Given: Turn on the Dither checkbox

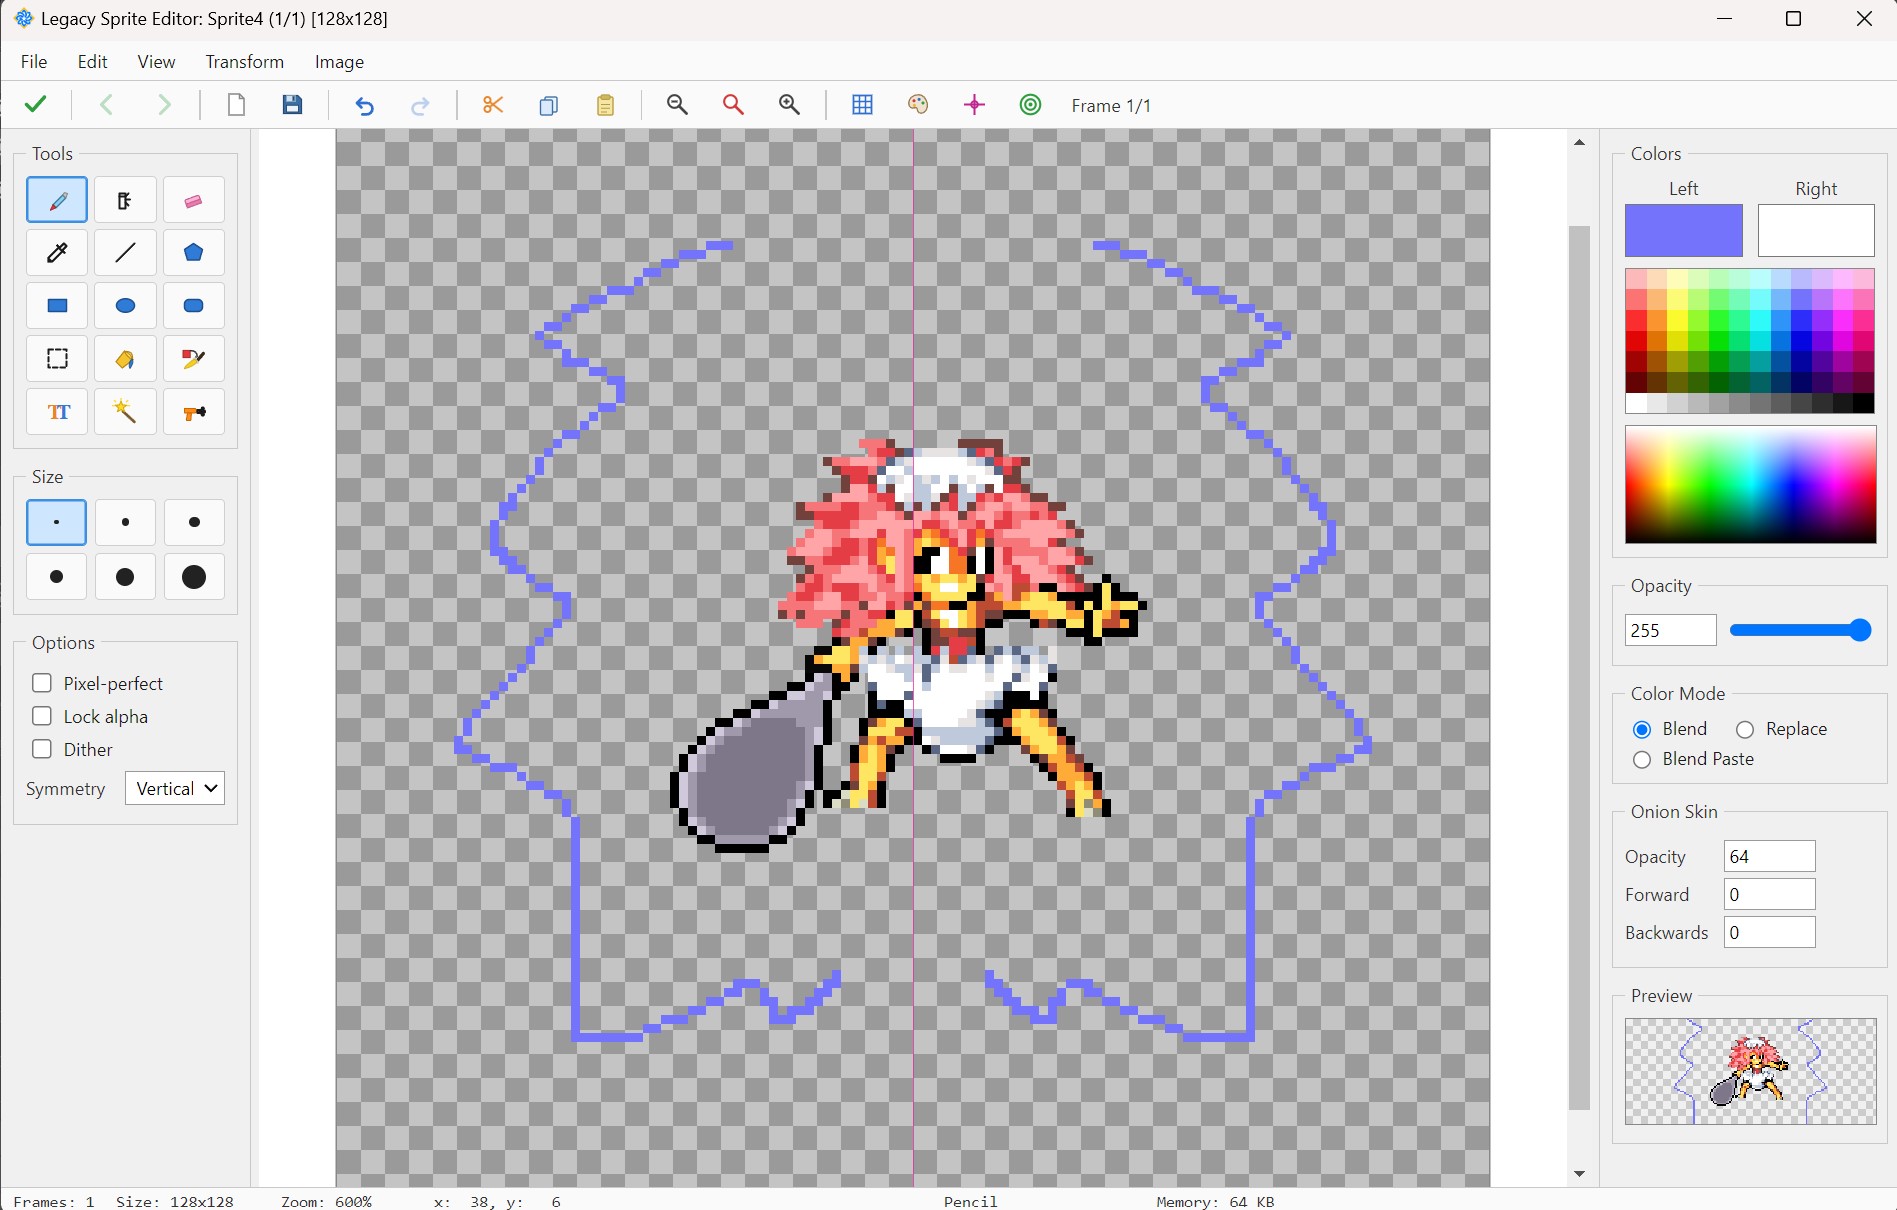Looking at the screenshot, I should [x=42, y=749].
